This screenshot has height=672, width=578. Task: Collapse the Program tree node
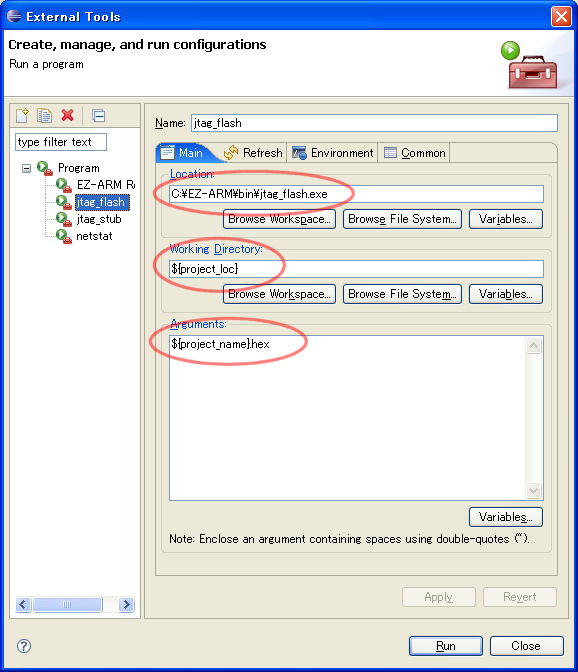tap(27, 168)
